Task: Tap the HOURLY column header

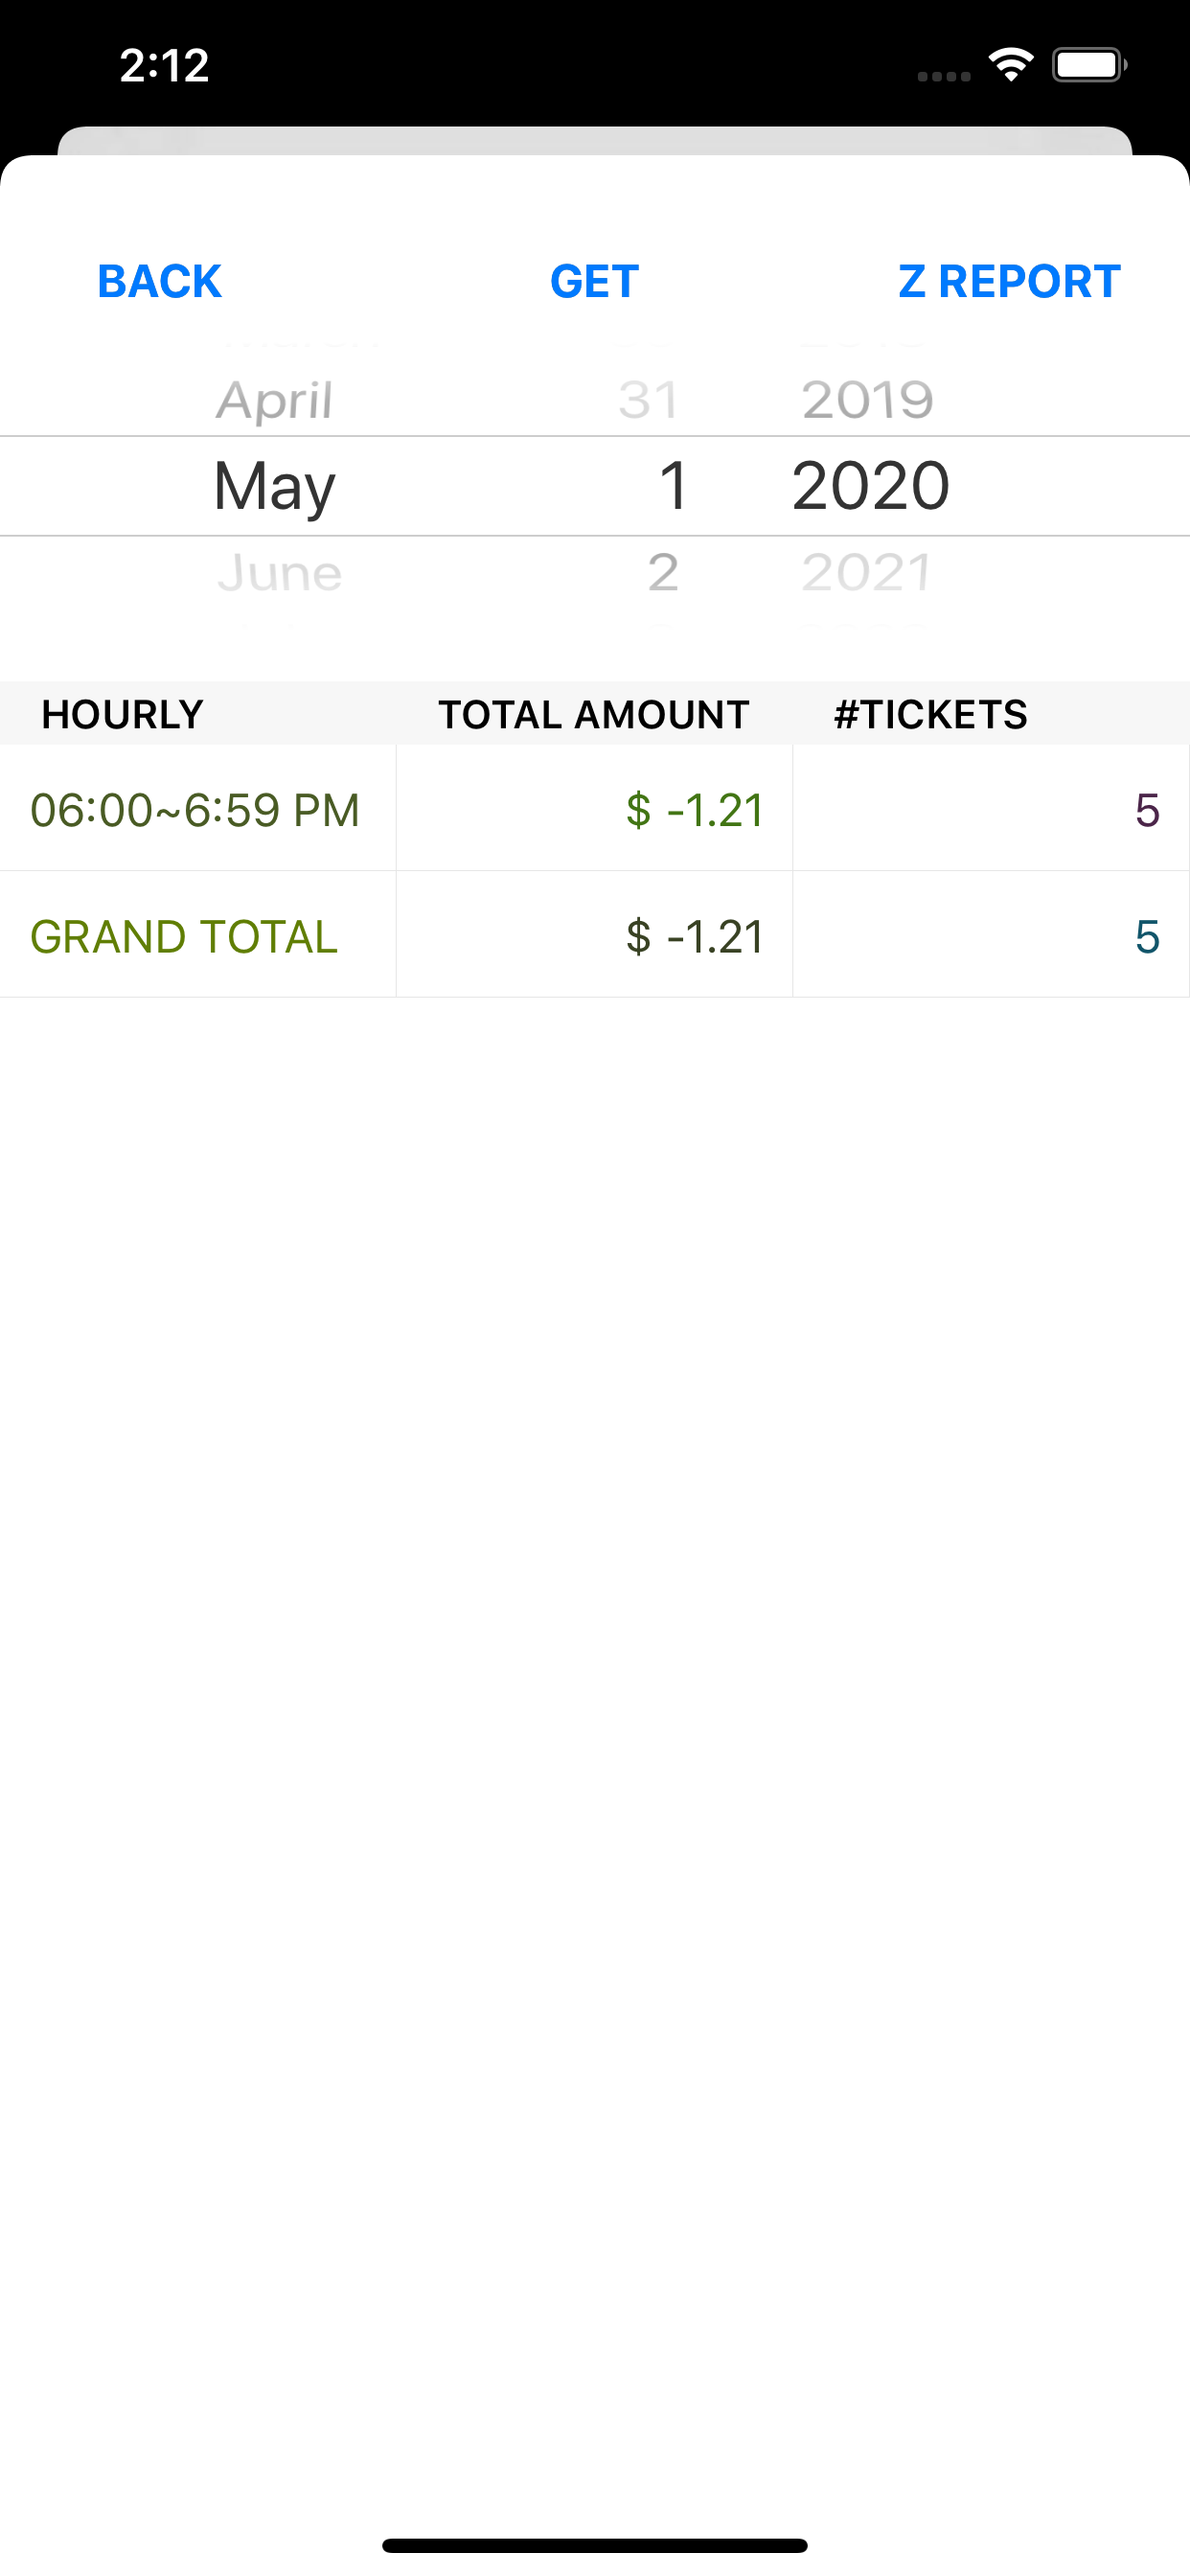Action: [x=122, y=714]
